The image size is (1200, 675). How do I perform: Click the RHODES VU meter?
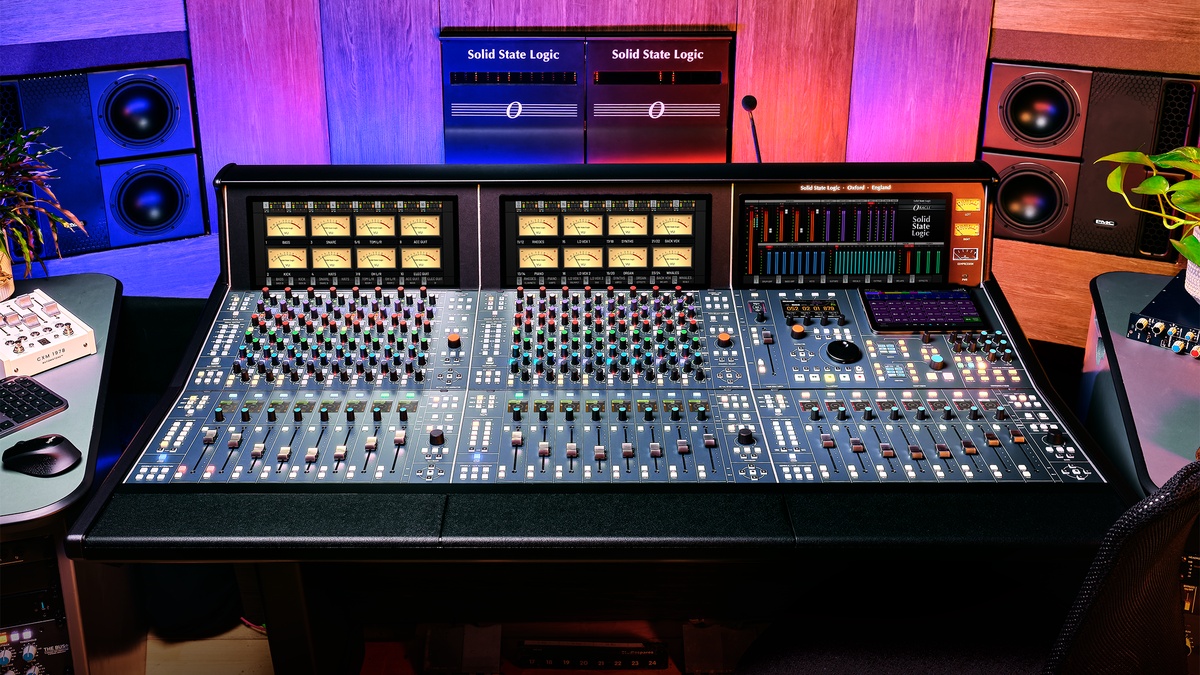pyautogui.click(x=538, y=226)
